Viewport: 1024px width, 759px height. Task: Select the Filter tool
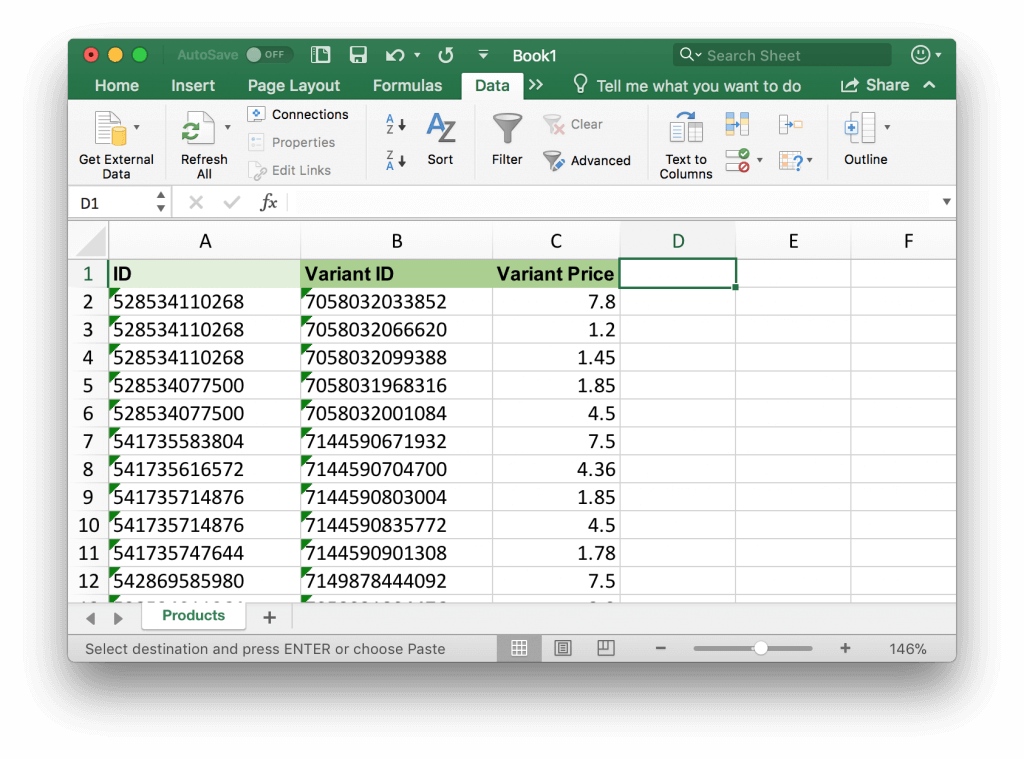pos(507,140)
